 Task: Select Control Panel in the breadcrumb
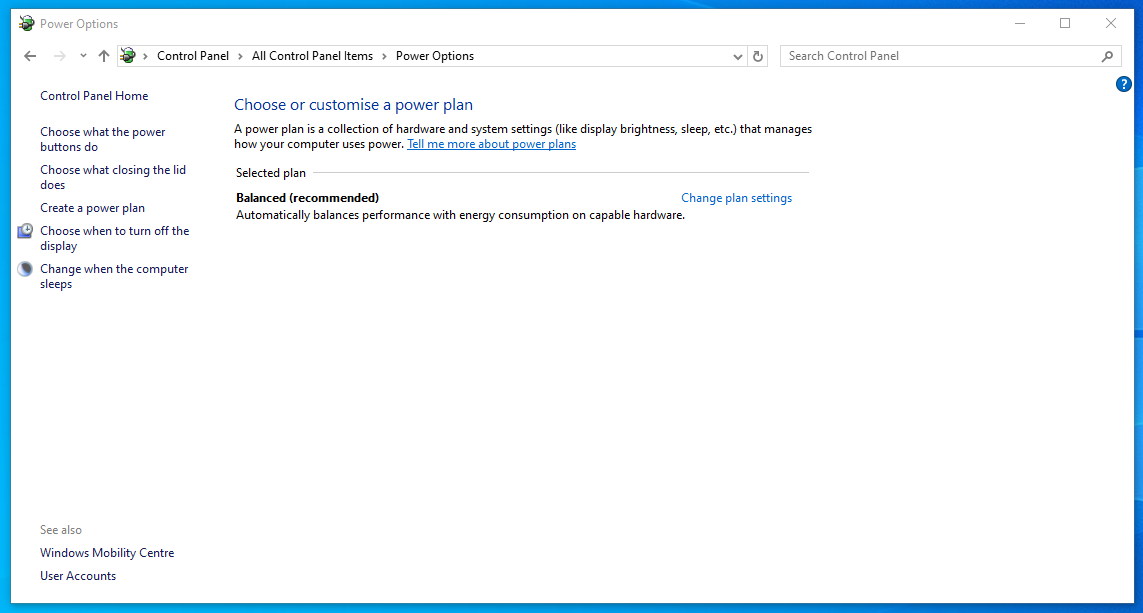point(192,56)
